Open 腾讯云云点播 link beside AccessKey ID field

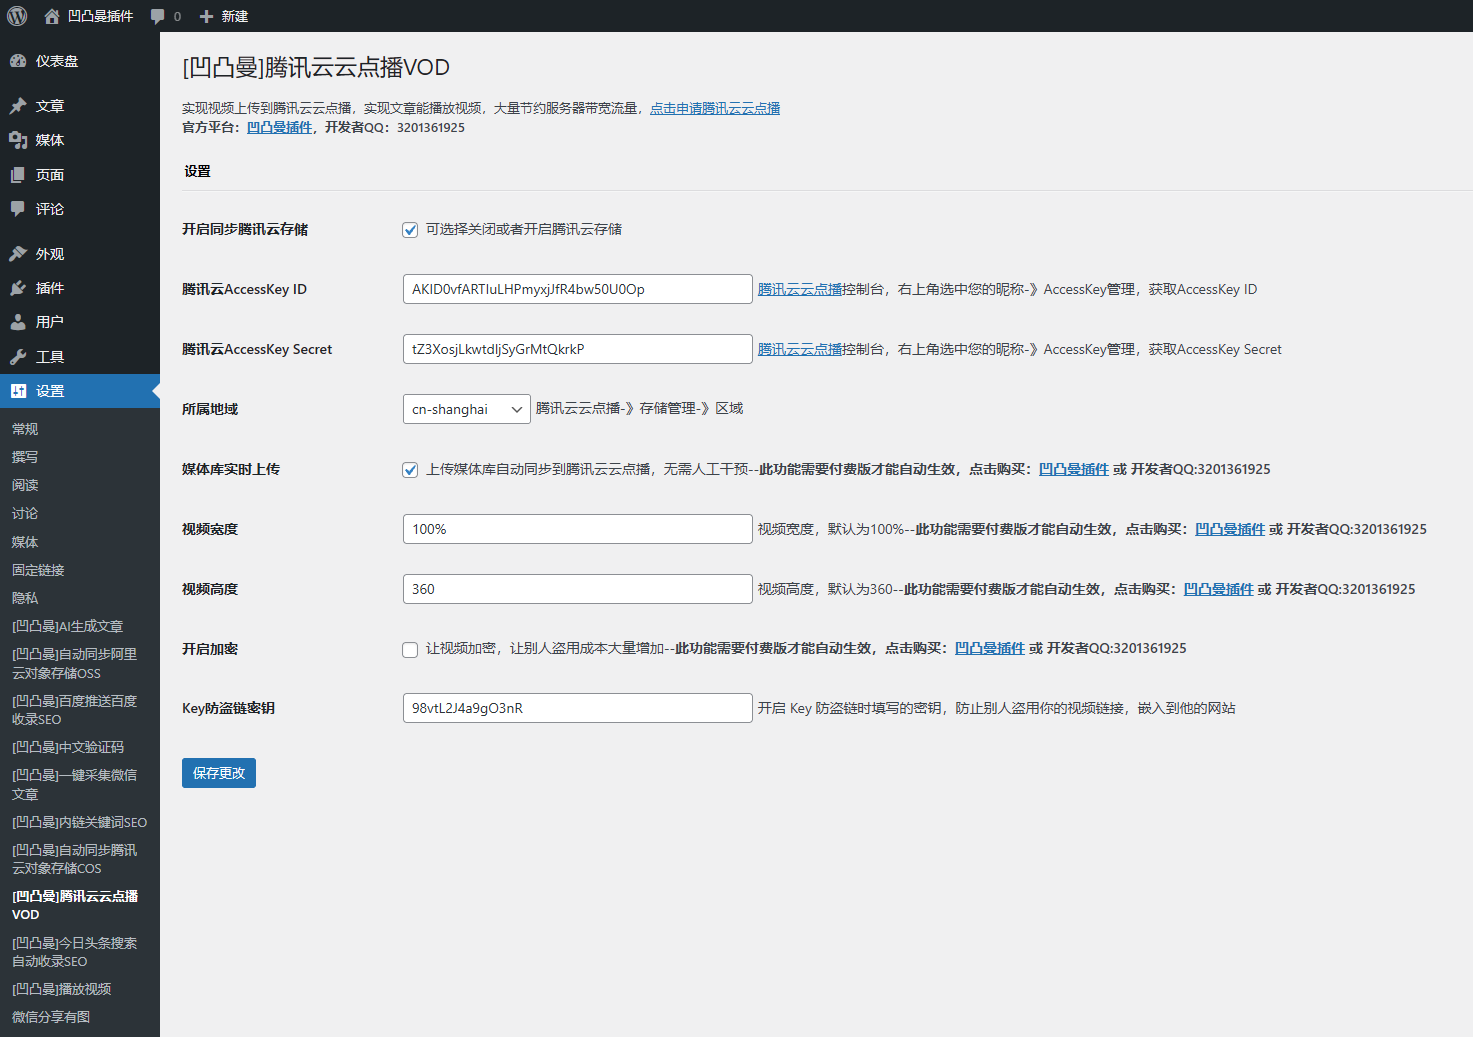pyautogui.click(x=800, y=289)
